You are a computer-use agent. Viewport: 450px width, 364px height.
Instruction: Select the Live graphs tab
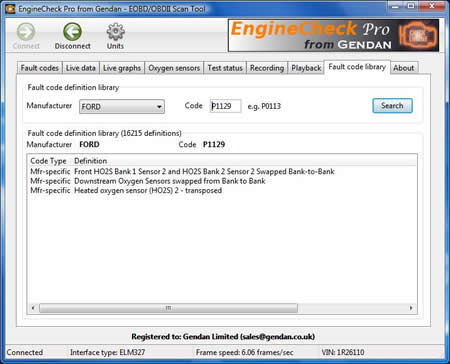(x=122, y=68)
